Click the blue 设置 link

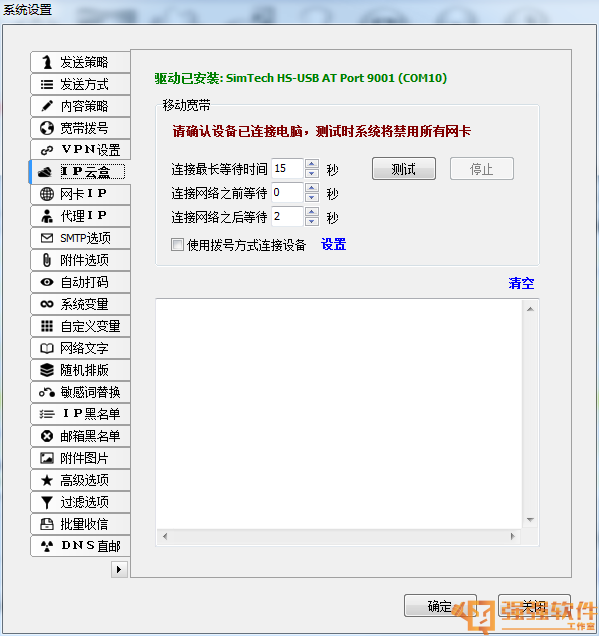[333, 245]
